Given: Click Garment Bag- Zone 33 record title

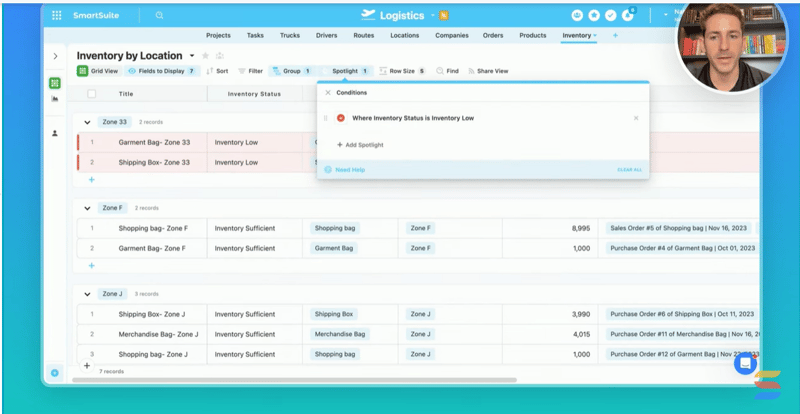Looking at the screenshot, I should pyautogui.click(x=154, y=142).
